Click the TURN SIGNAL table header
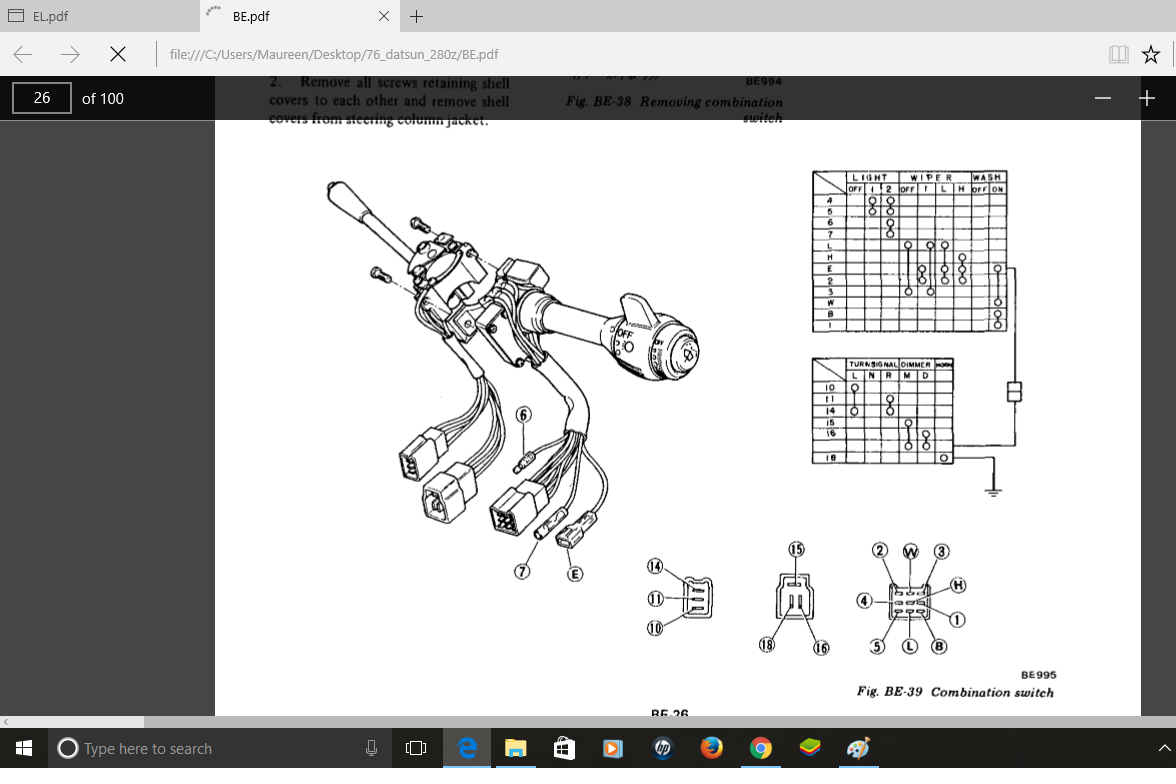The width and height of the screenshot is (1176, 784). pyautogui.click(x=873, y=364)
